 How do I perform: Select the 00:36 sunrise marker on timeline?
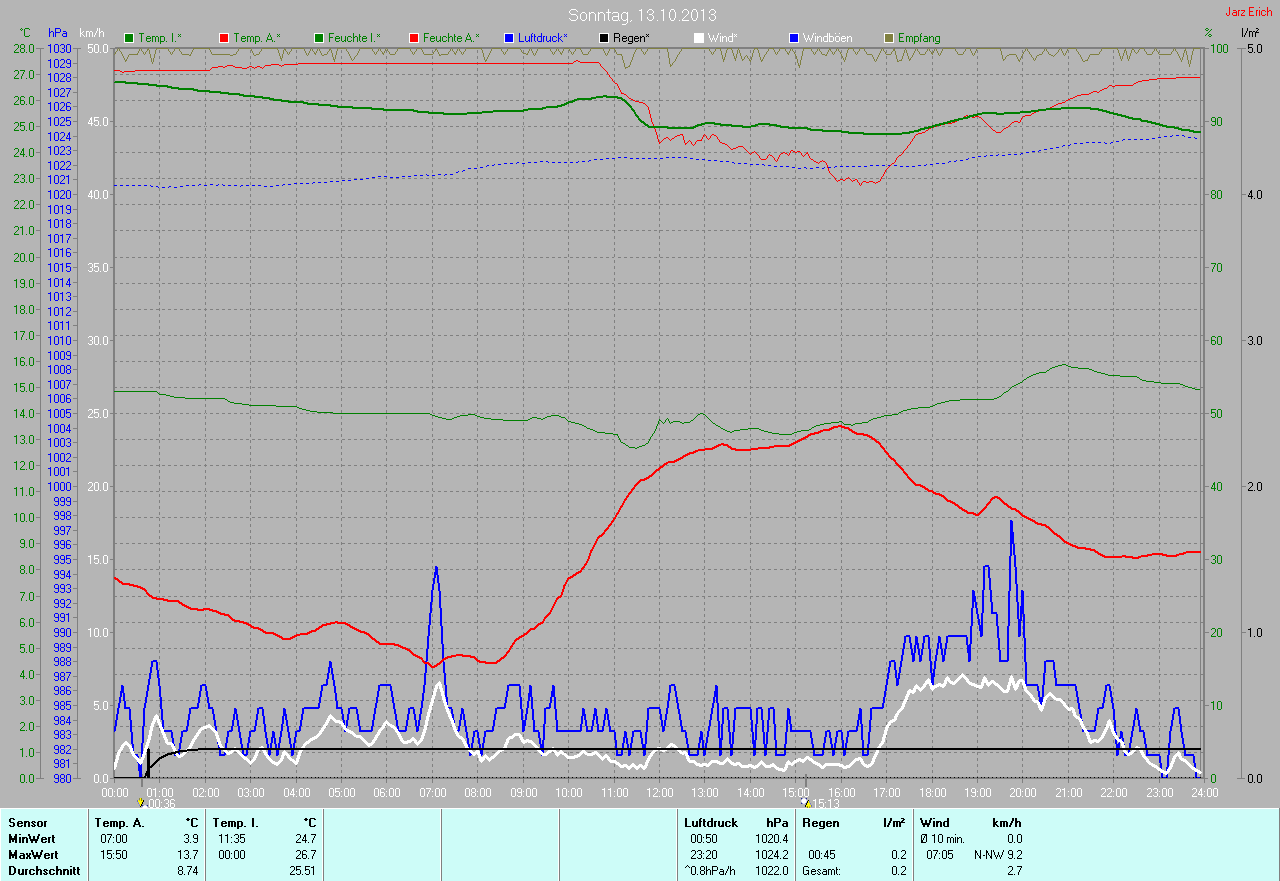pos(157,803)
